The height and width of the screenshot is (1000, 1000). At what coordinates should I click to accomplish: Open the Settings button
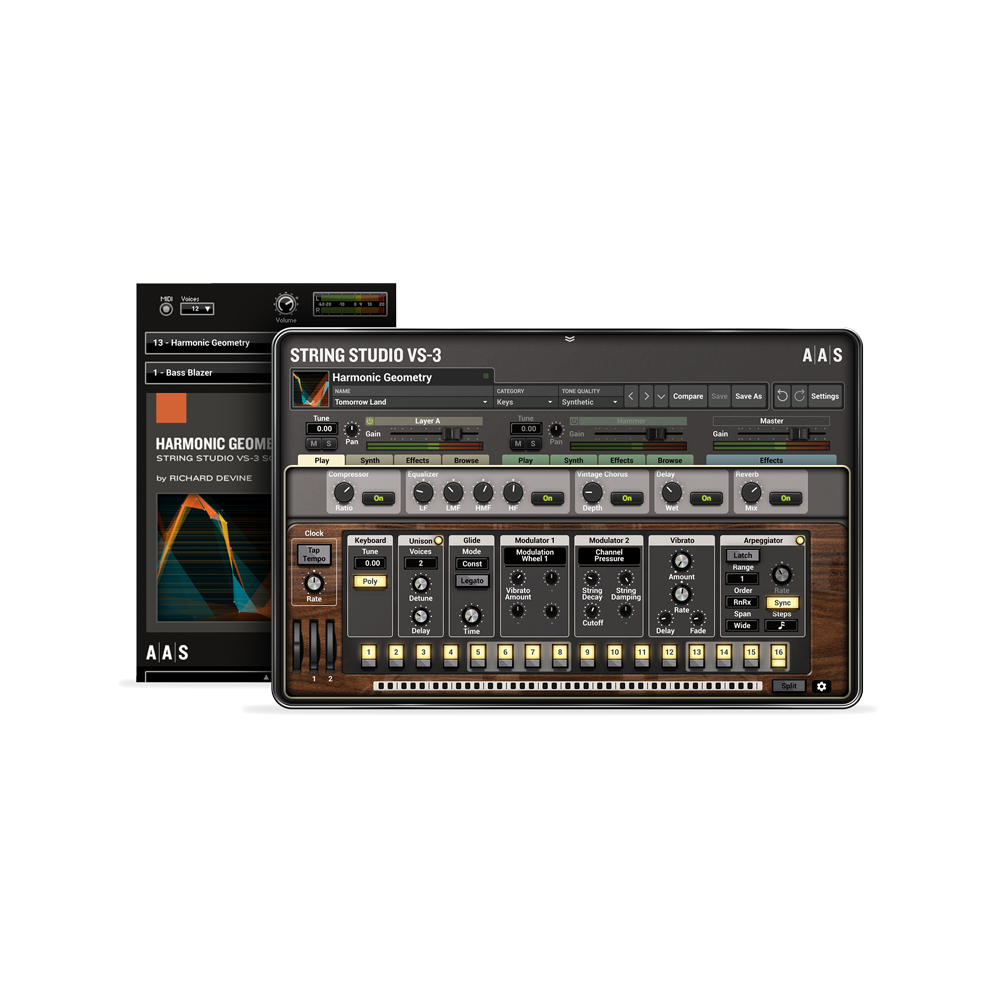[825, 396]
